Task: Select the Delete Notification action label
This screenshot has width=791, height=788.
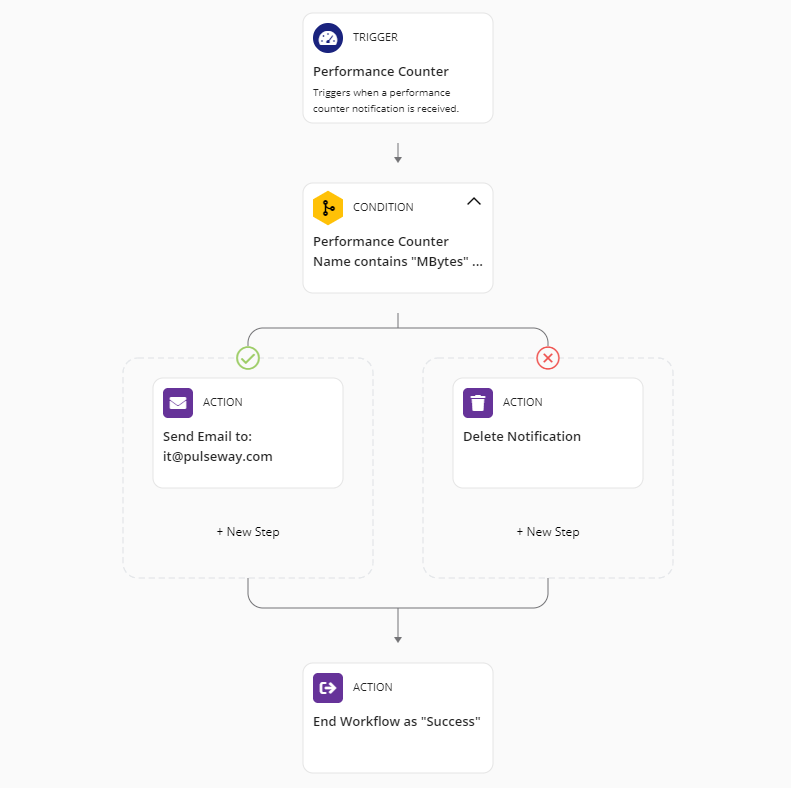Action: (522, 437)
